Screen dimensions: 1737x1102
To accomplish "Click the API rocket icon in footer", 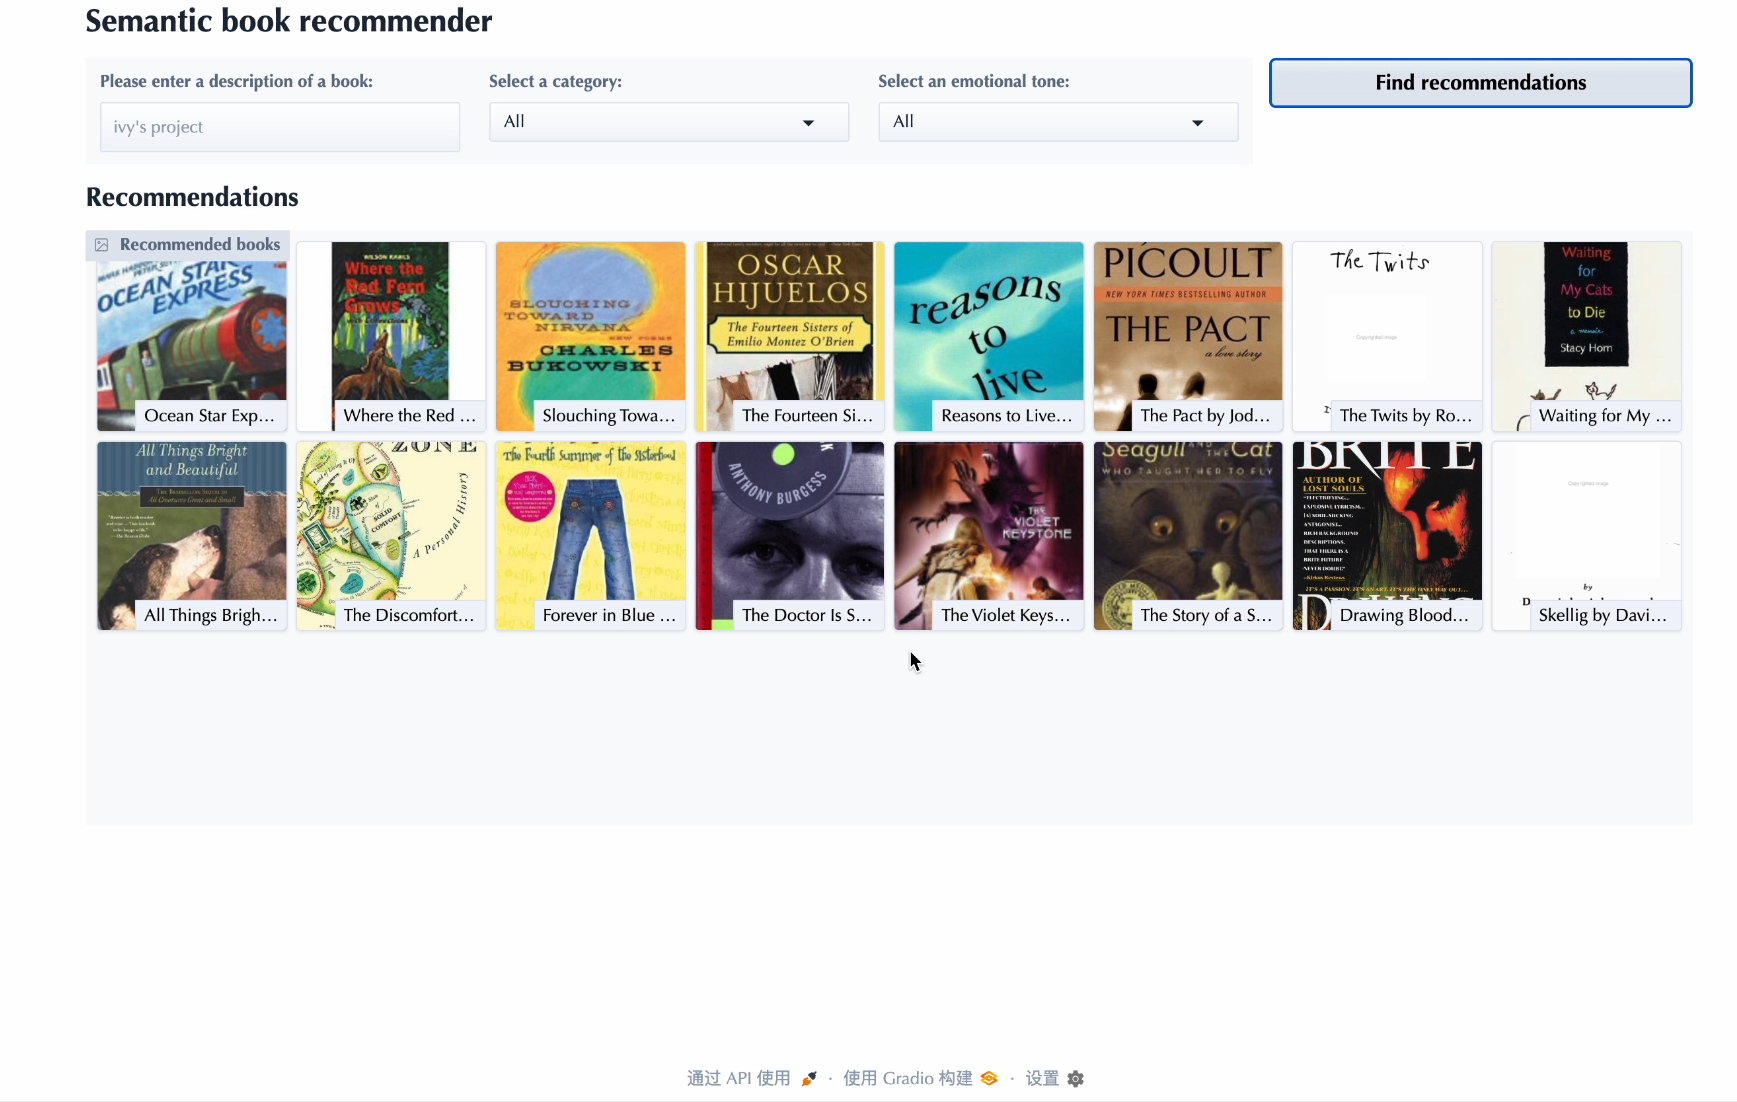I will (x=809, y=1078).
